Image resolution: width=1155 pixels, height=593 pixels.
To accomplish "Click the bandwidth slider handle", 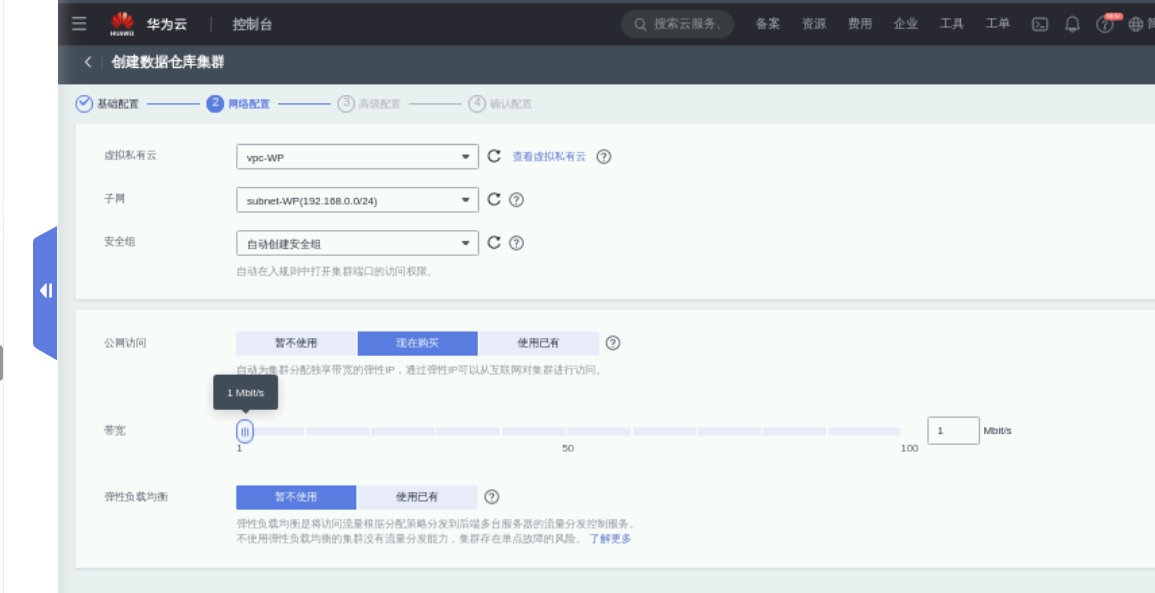I will pos(245,432).
